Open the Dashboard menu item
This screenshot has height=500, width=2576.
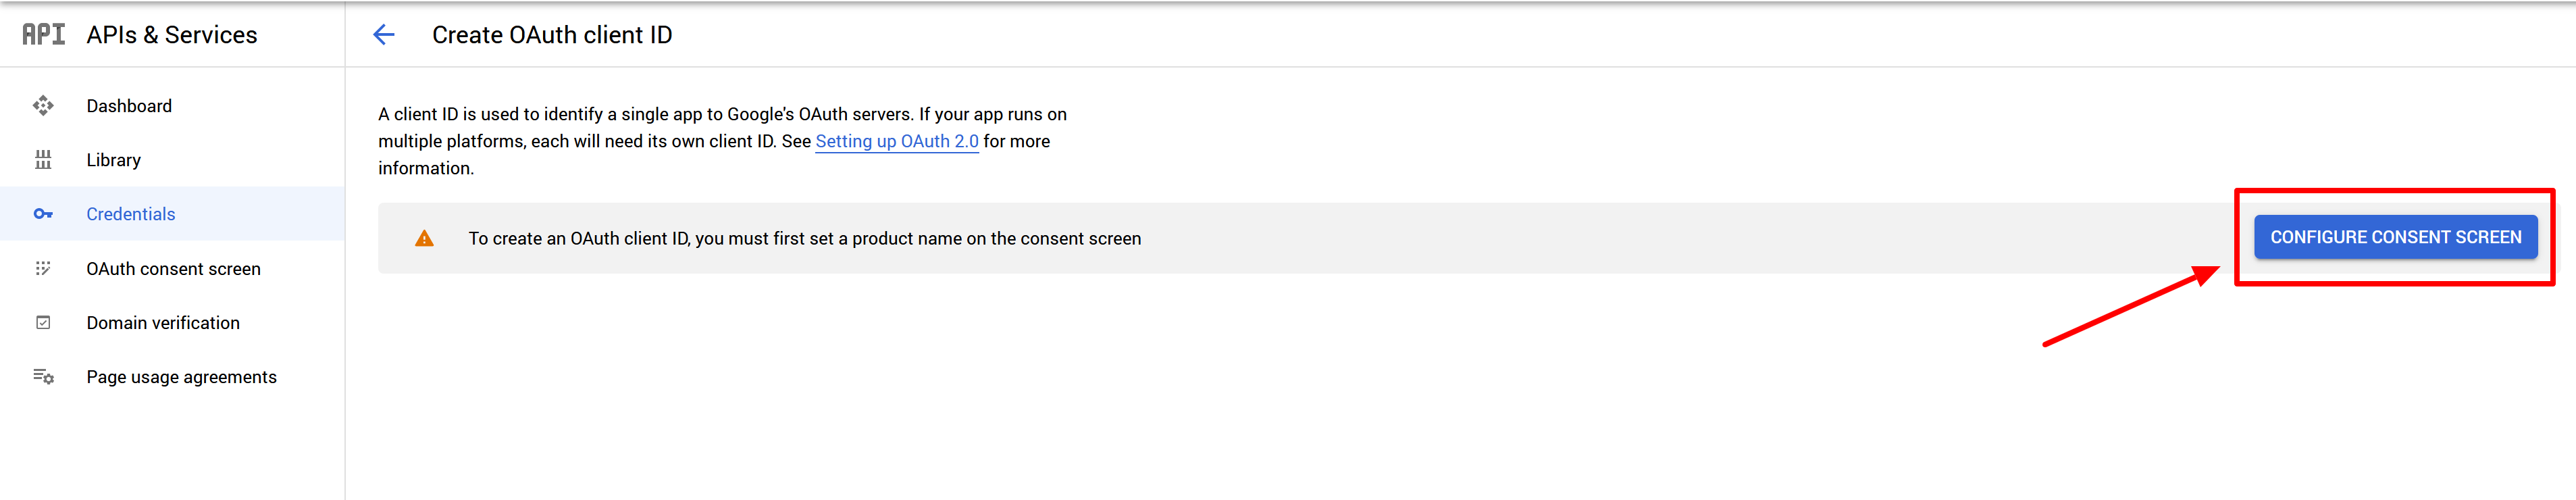click(x=129, y=106)
